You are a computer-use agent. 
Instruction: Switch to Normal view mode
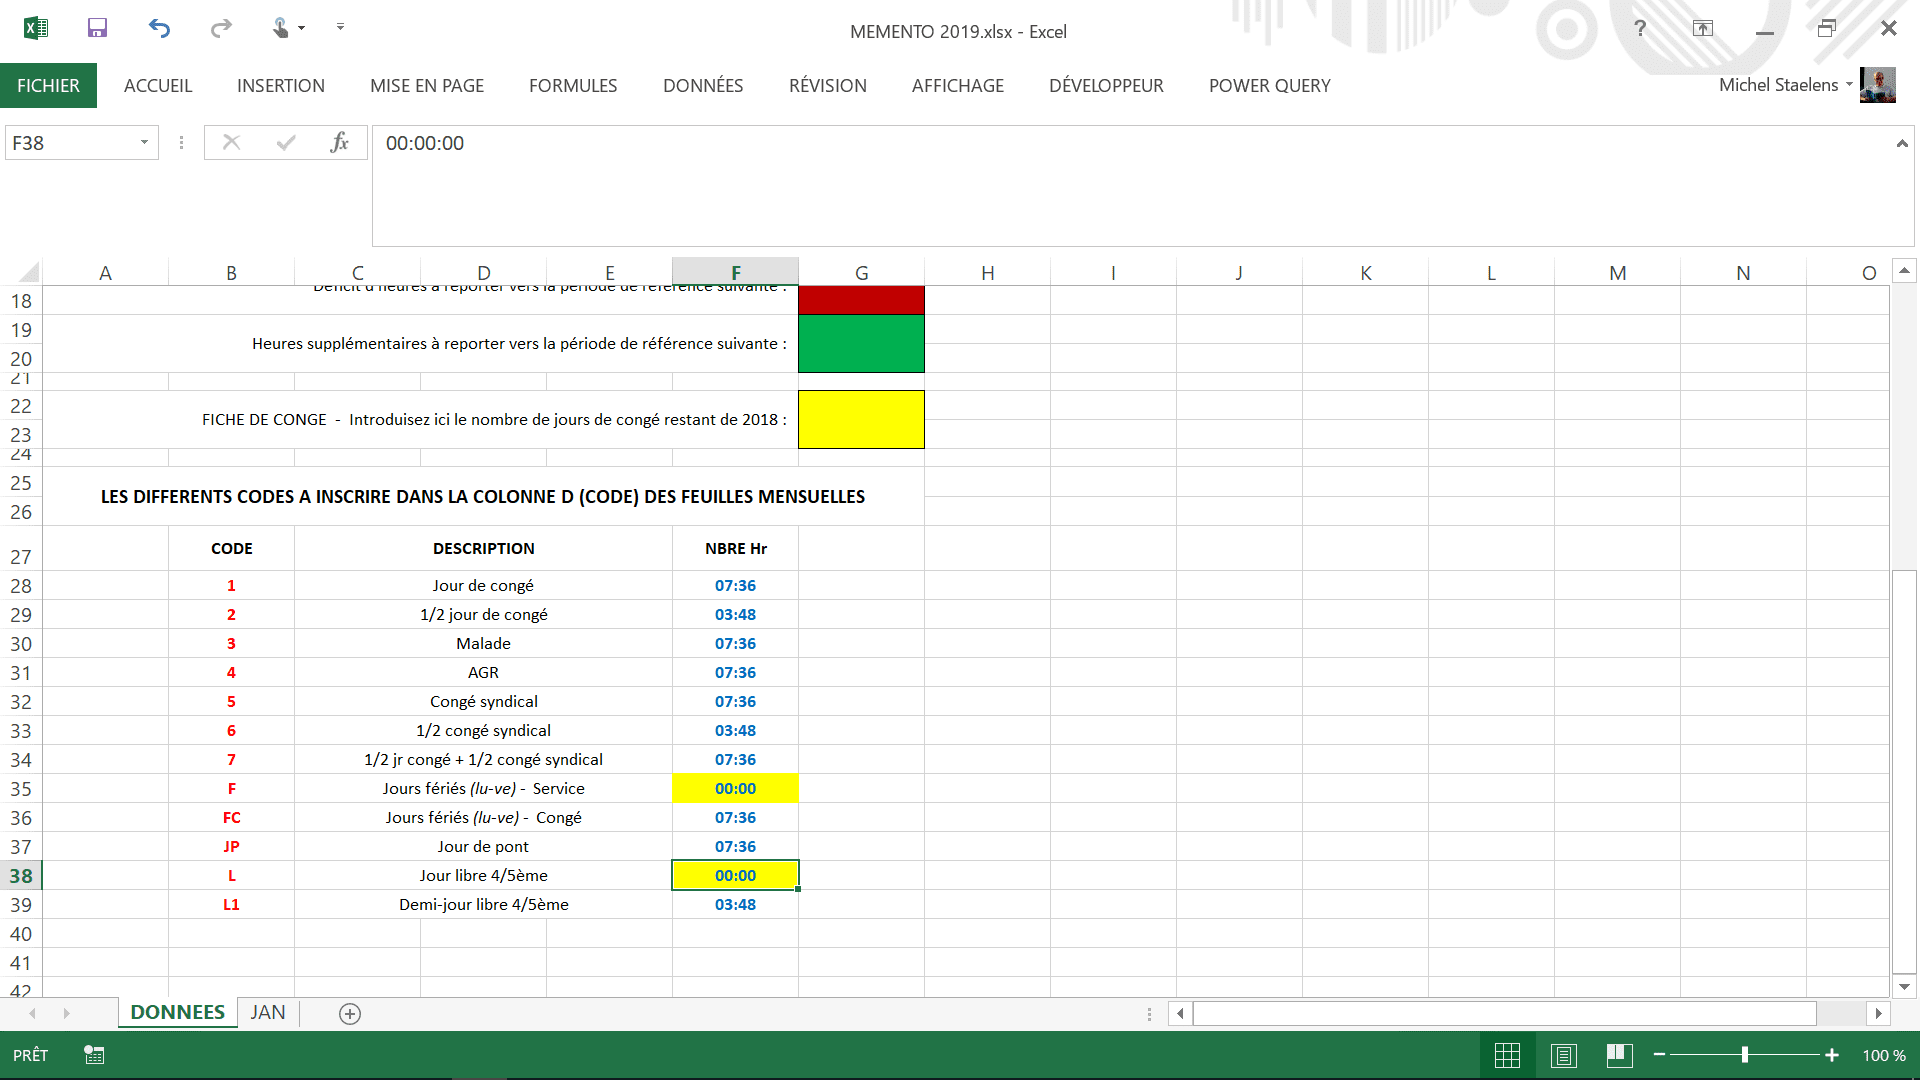[x=1507, y=1055]
